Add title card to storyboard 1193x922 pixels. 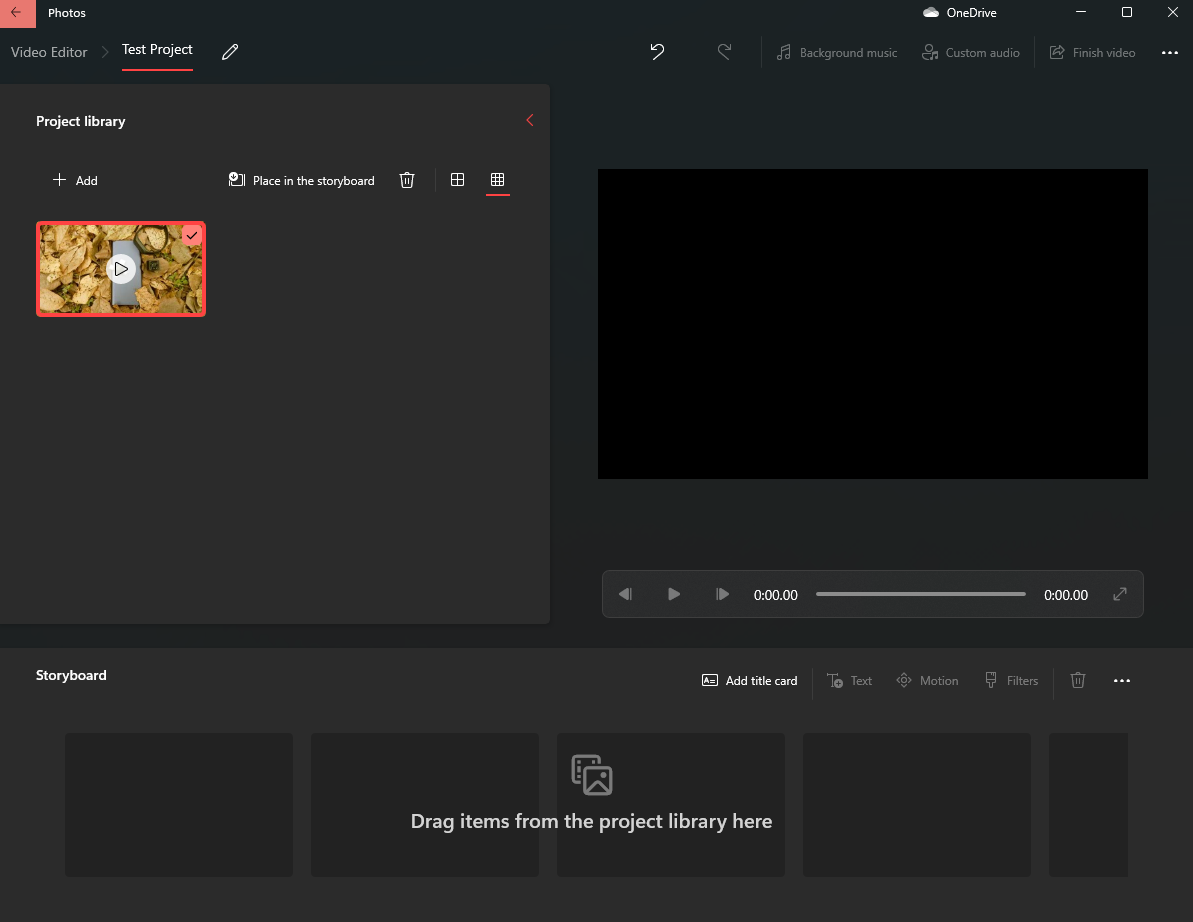click(749, 681)
